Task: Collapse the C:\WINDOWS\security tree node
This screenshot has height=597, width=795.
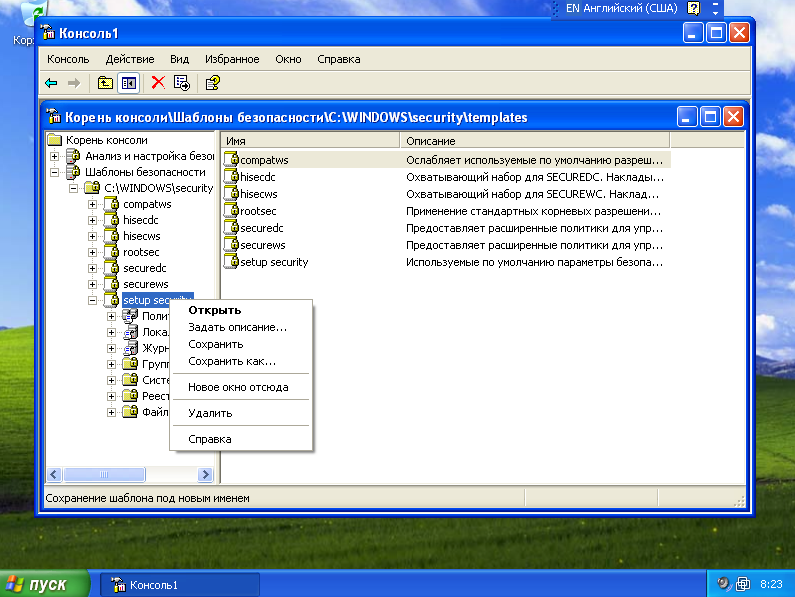Action: (74, 188)
